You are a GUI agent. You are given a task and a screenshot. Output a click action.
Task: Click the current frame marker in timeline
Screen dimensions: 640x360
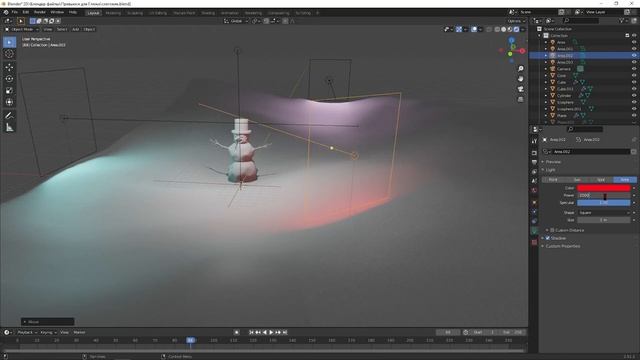coord(191,340)
